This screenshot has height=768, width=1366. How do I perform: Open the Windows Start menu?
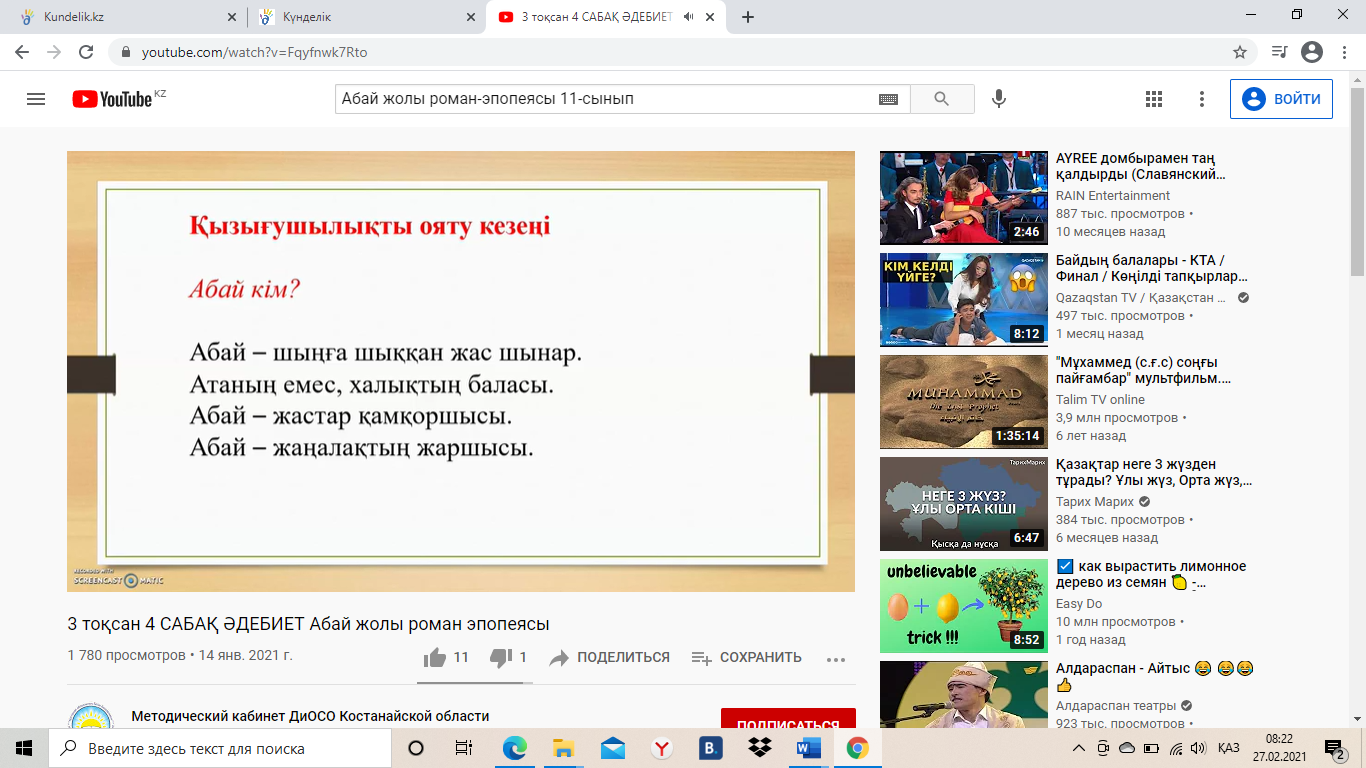(x=24, y=748)
